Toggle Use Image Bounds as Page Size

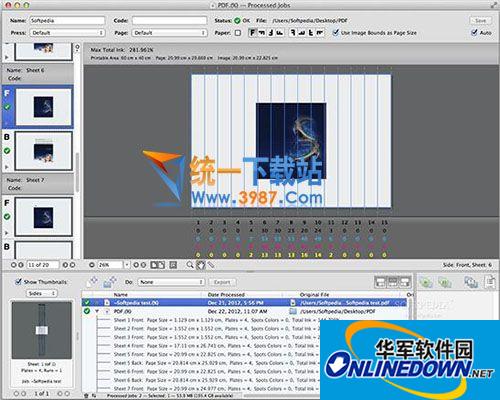tap(336, 33)
